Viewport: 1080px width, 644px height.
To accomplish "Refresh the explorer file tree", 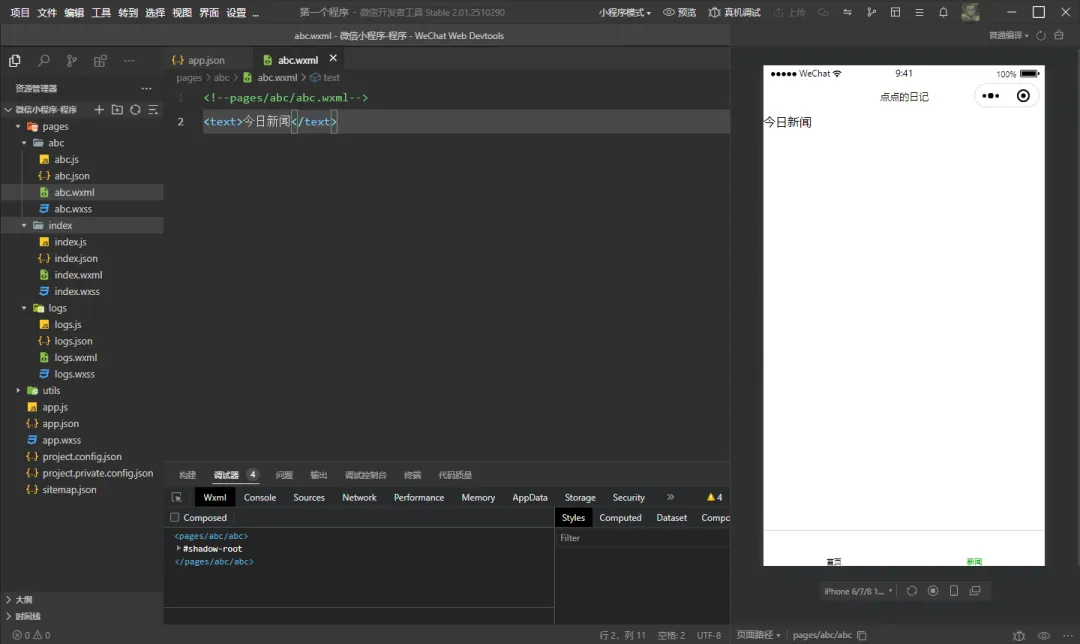I will click(x=135, y=110).
